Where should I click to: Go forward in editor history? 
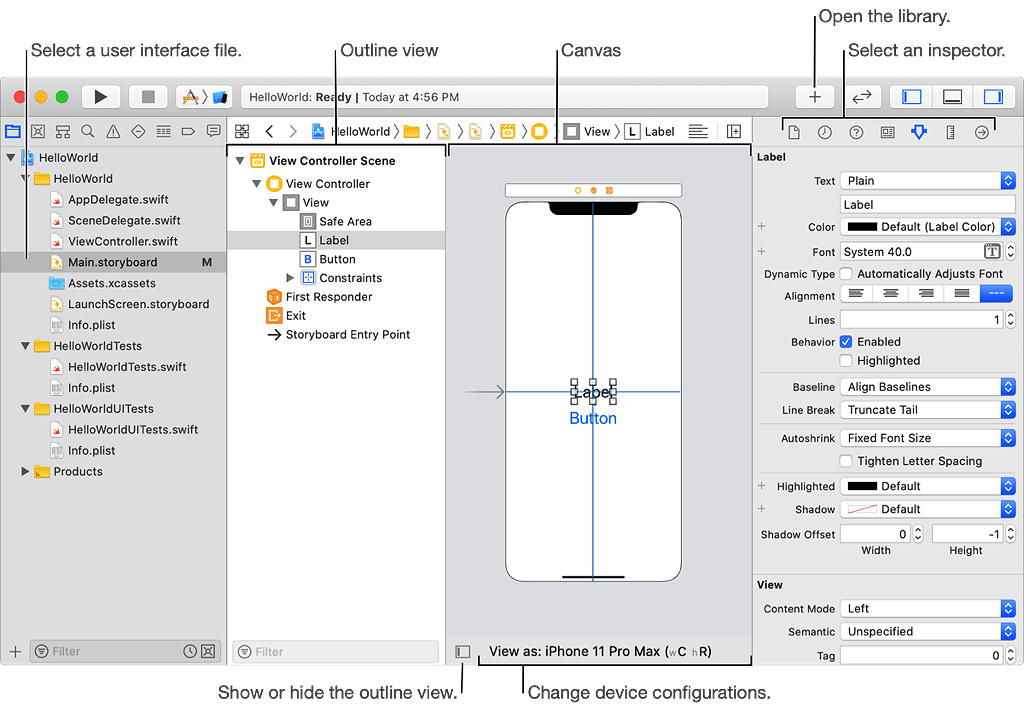pyautogui.click(x=293, y=131)
